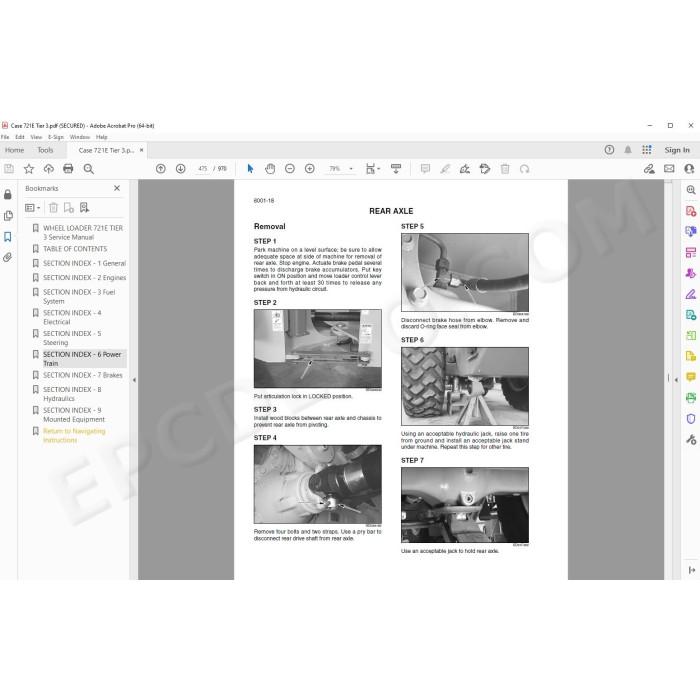Collapse the right tools pane arrow
The height and width of the screenshot is (700, 700).
(676, 380)
